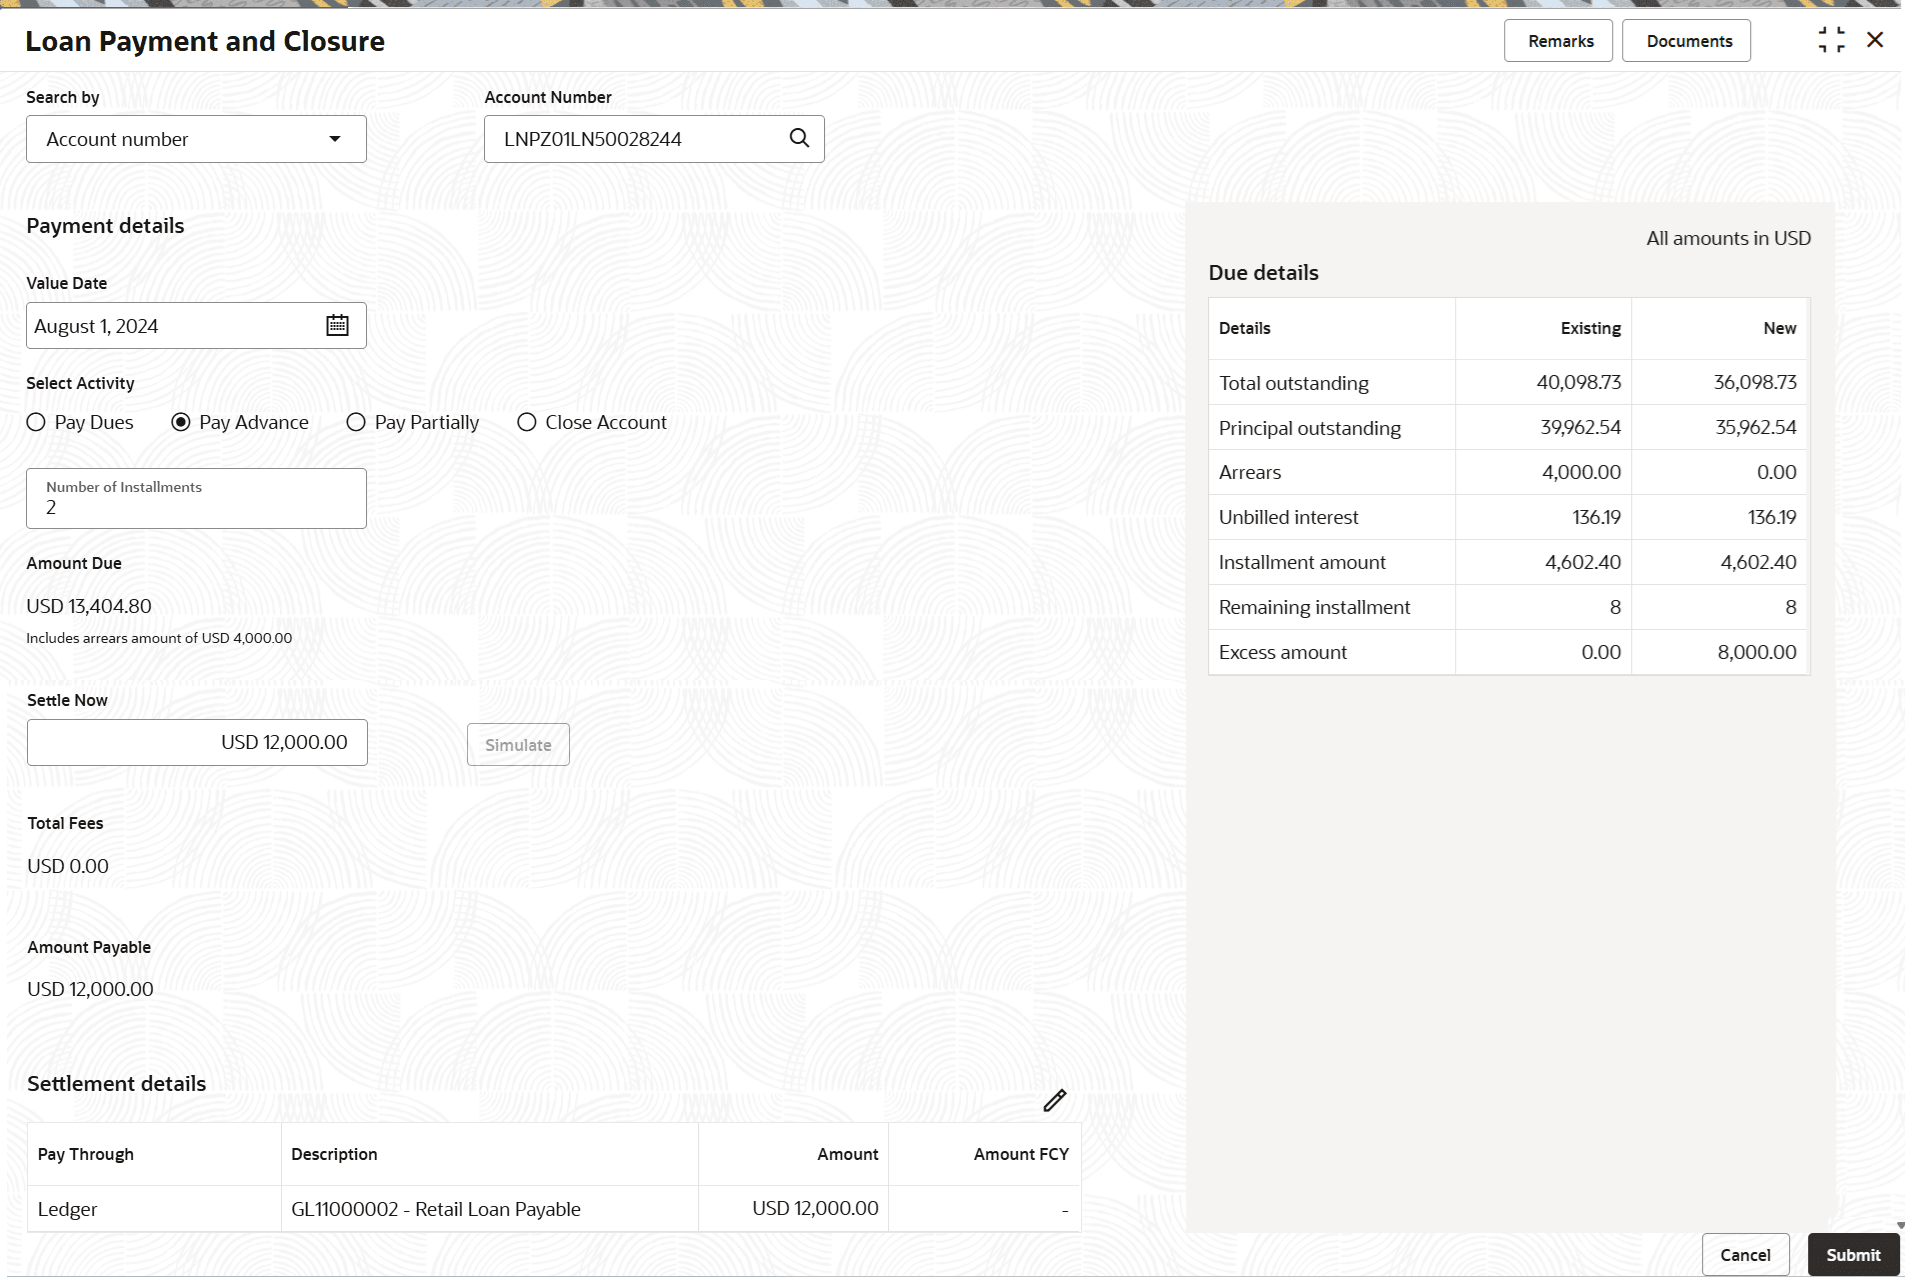Click the Principal outstanding row label

tap(1310, 428)
